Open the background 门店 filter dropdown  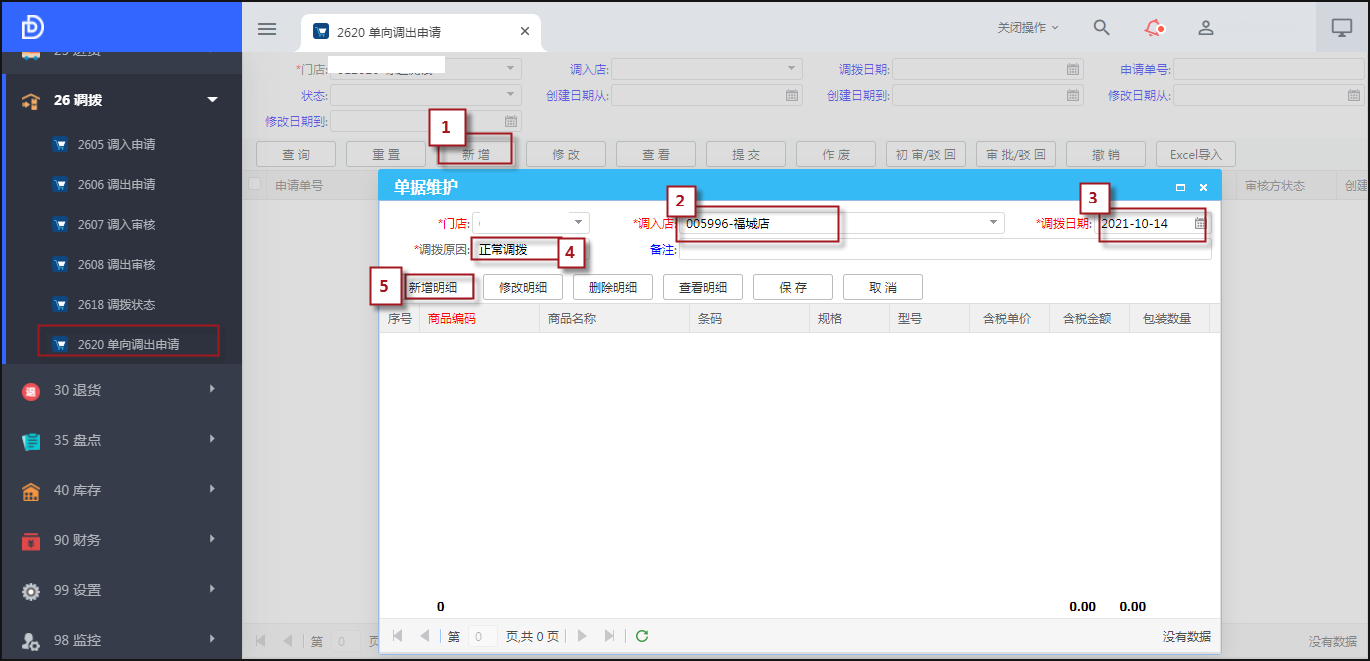pyautogui.click(x=511, y=69)
